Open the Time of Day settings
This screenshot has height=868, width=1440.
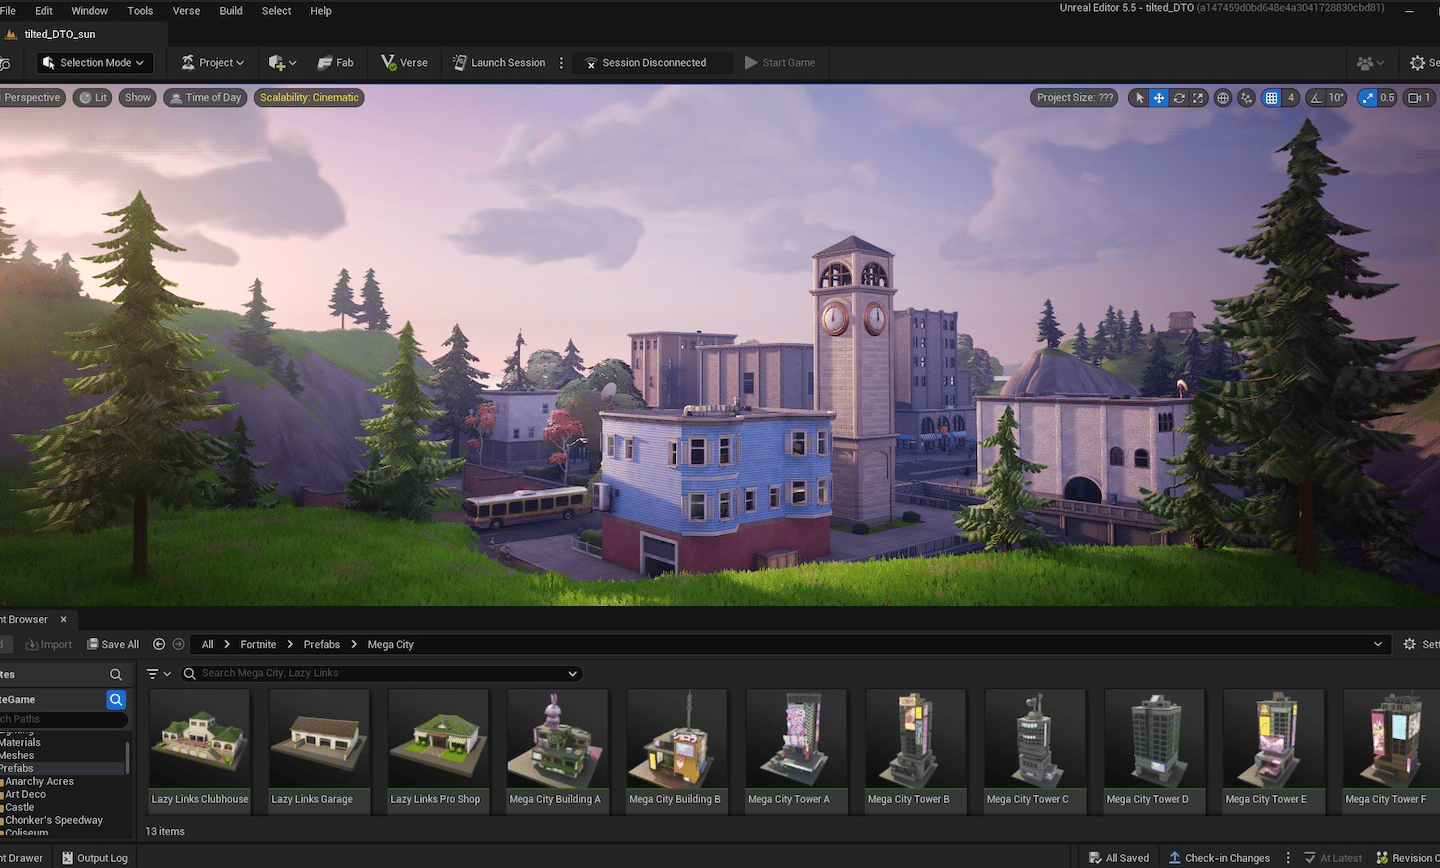(205, 98)
